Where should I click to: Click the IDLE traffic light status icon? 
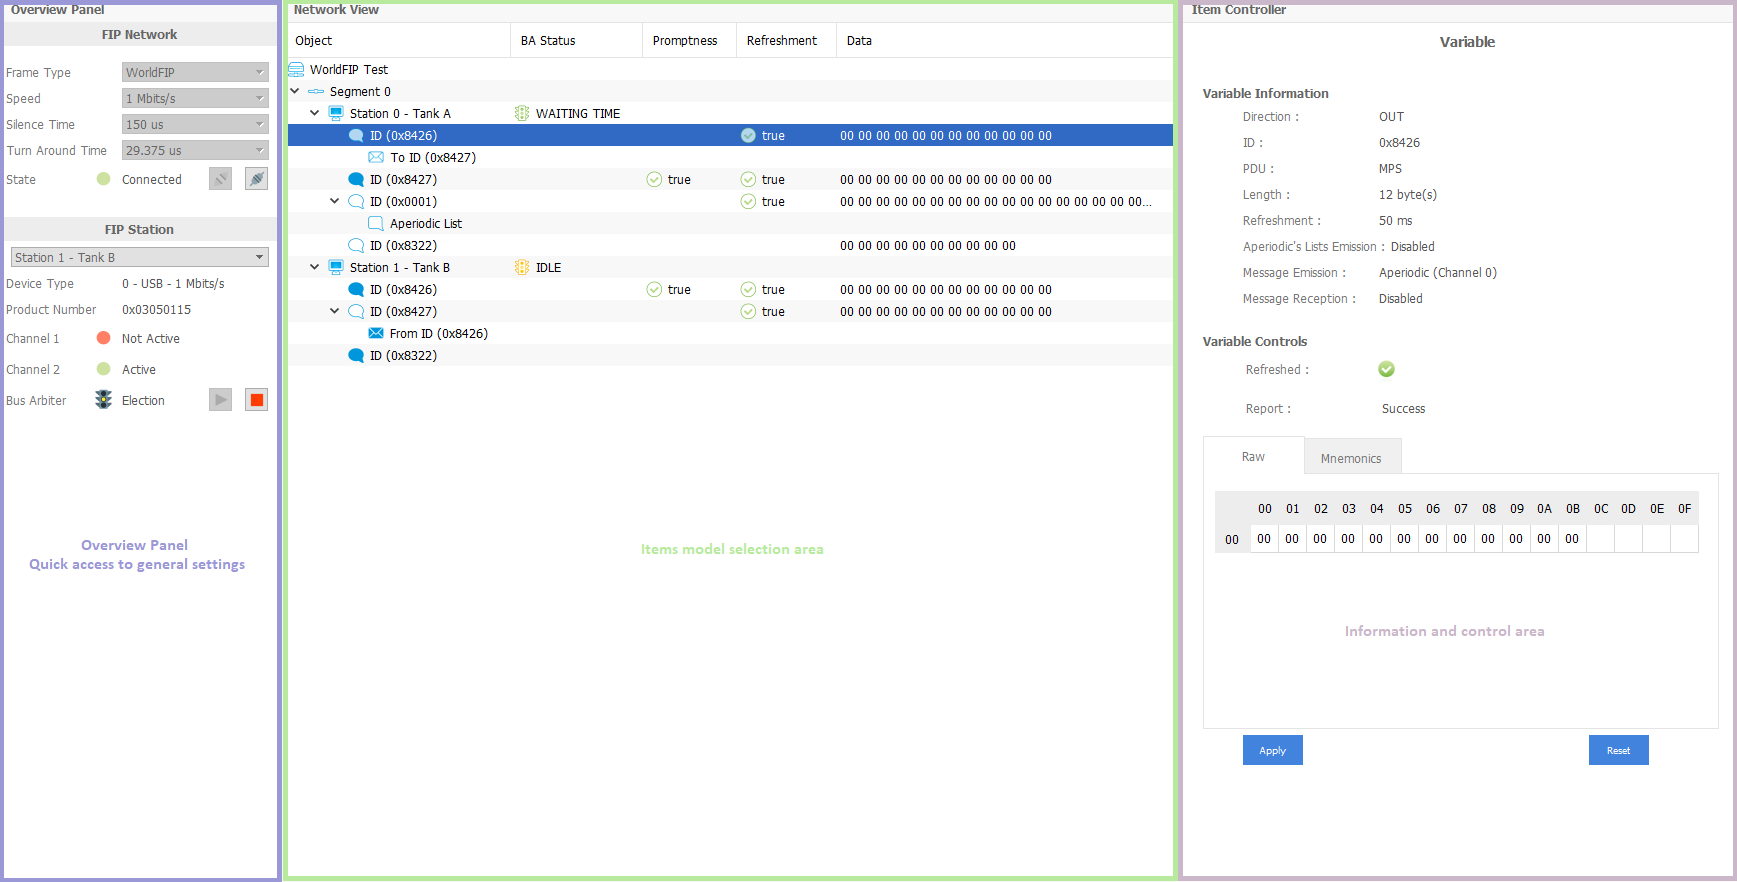521,267
